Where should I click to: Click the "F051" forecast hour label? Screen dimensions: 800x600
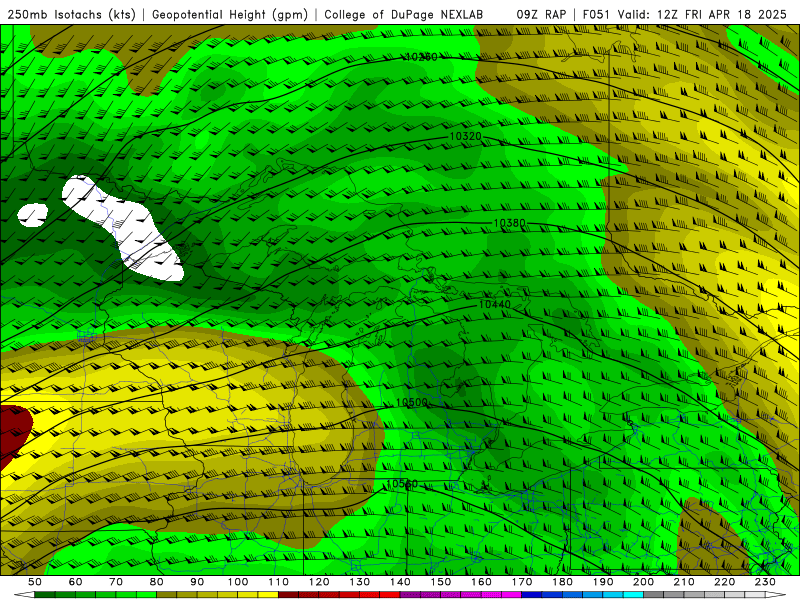pyautogui.click(x=596, y=15)
